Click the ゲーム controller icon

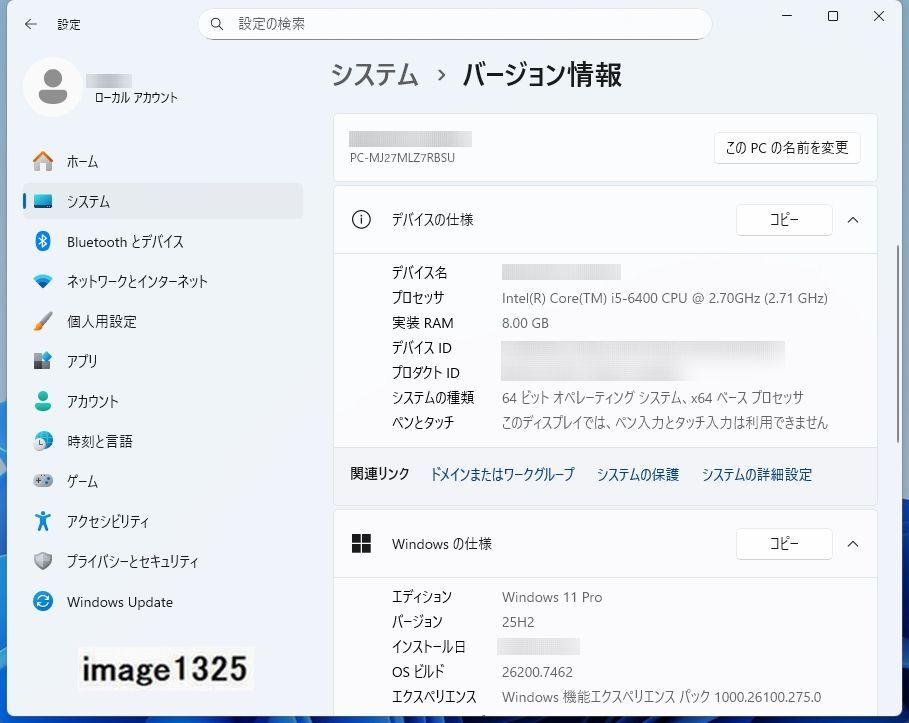pyautogui.click(x=43, y=481)
